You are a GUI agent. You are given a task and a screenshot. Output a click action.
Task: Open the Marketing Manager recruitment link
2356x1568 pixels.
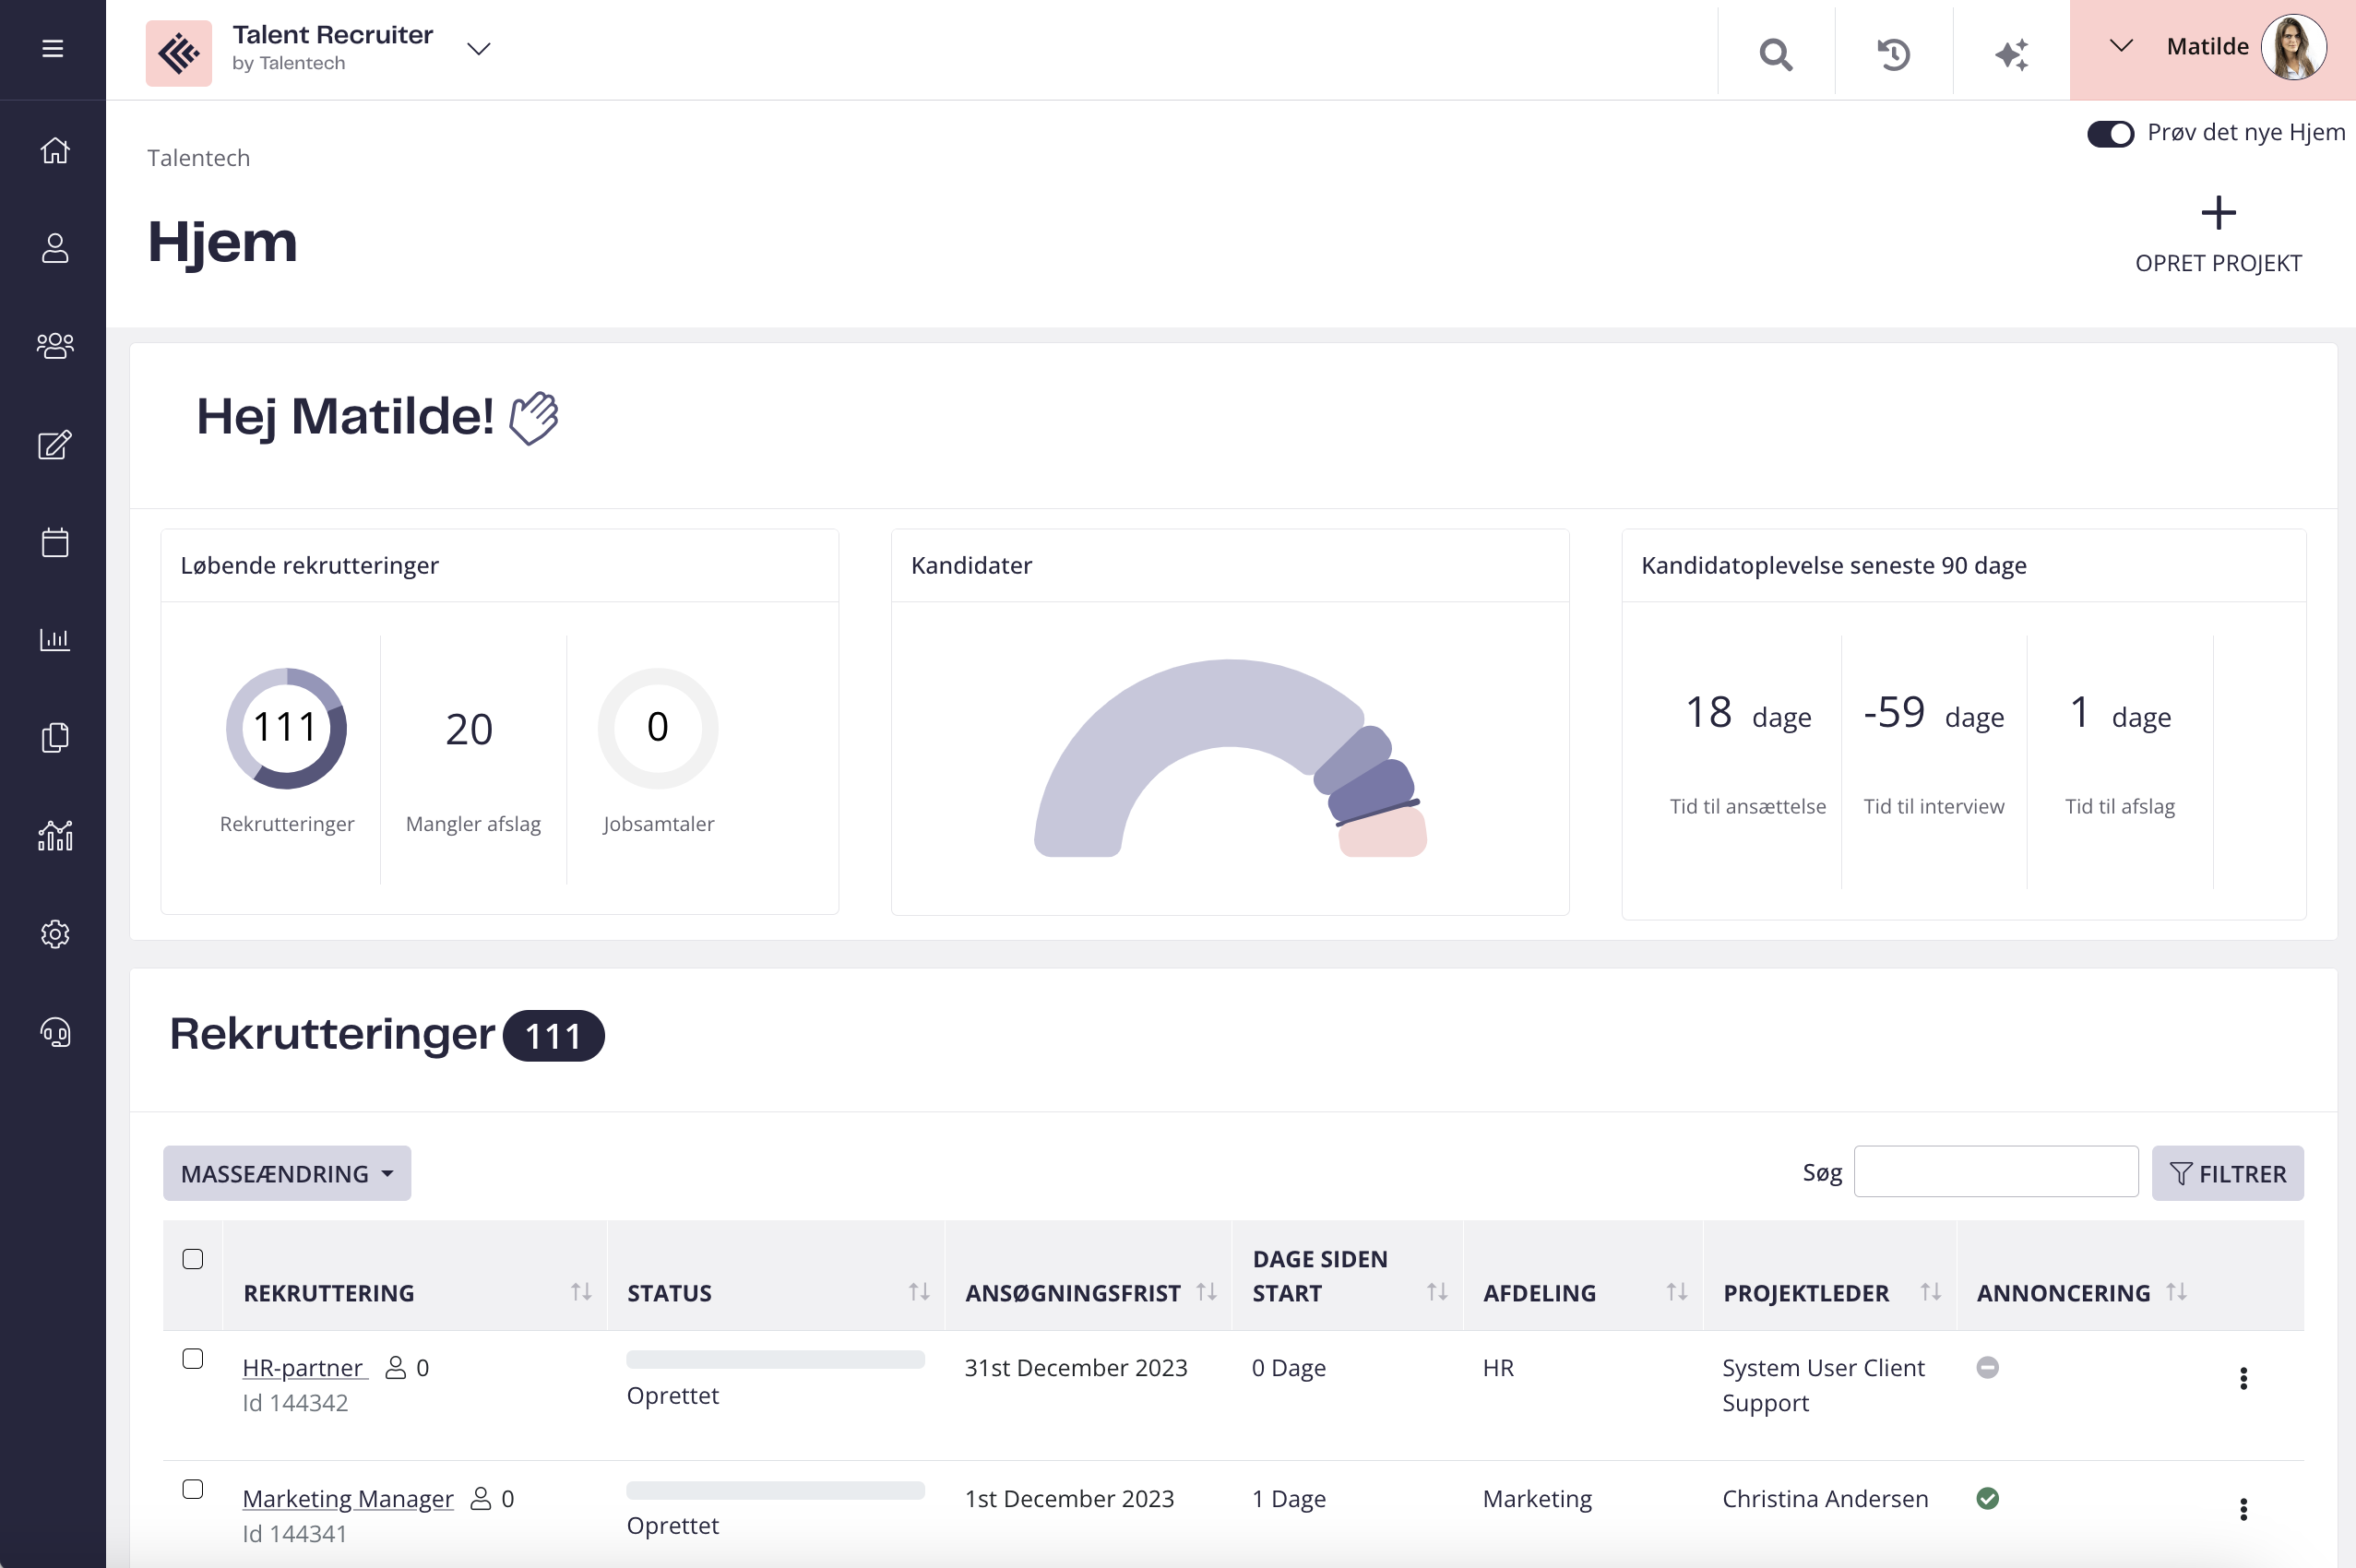(347, 1497)
